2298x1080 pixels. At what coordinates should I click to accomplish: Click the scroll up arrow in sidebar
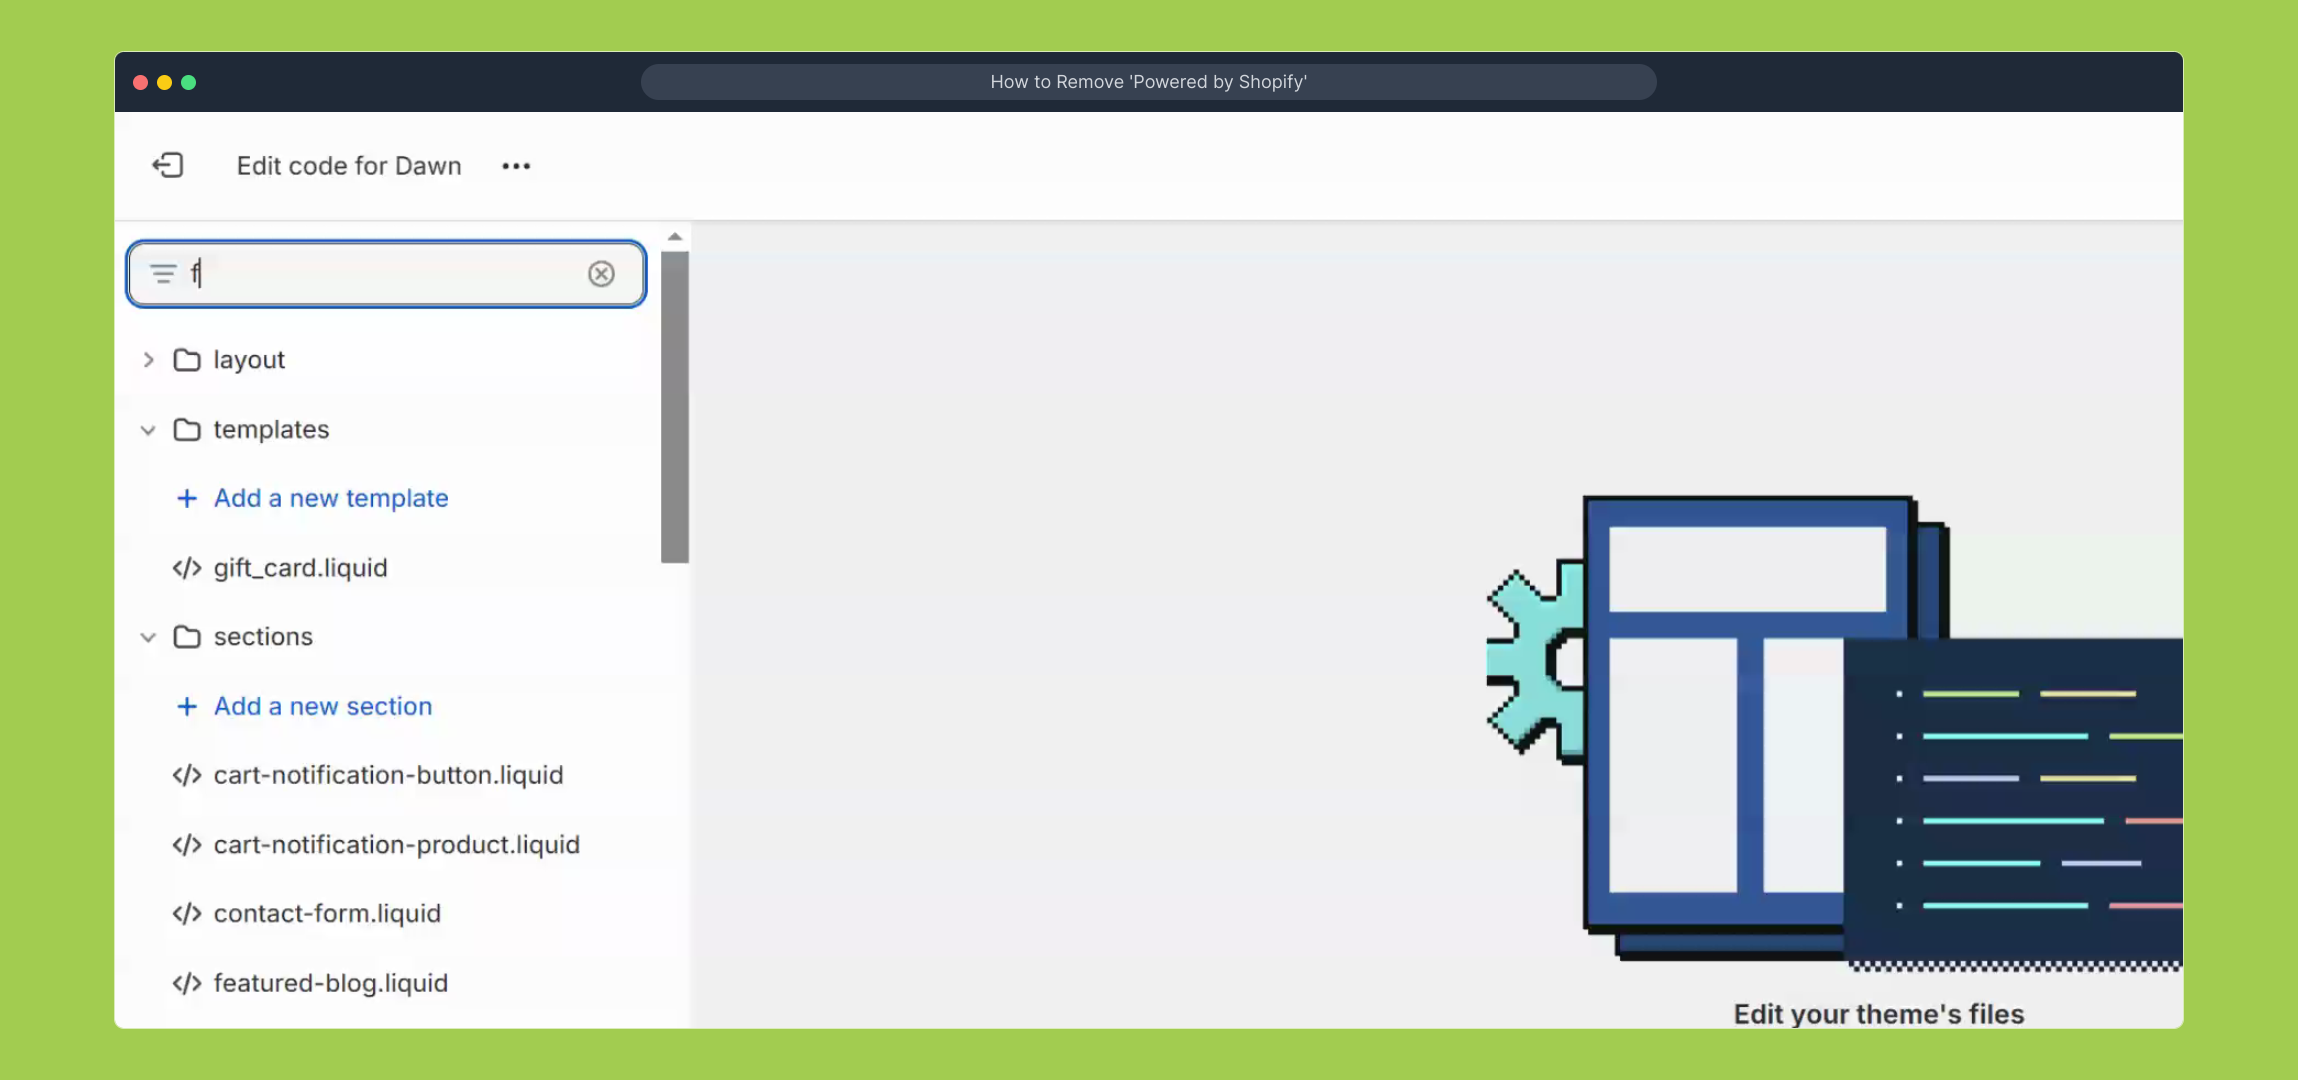click(675, 237)
